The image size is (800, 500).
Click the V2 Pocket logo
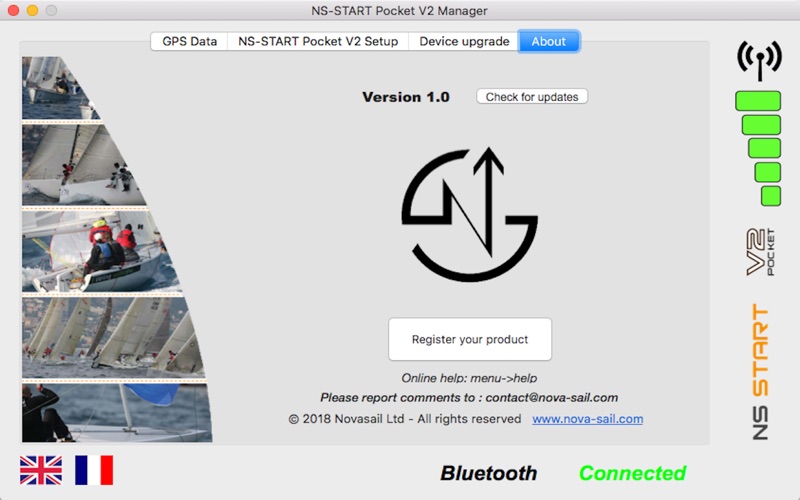pos(760,252)
